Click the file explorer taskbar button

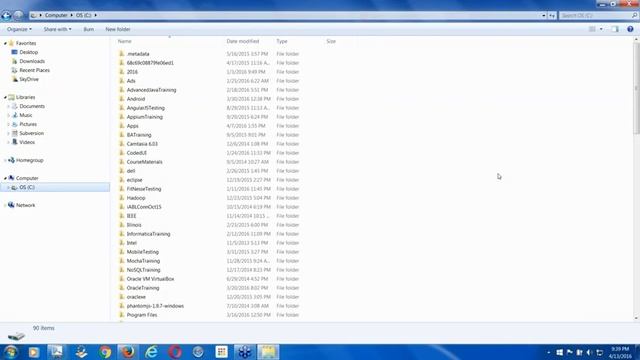[268, 352]
